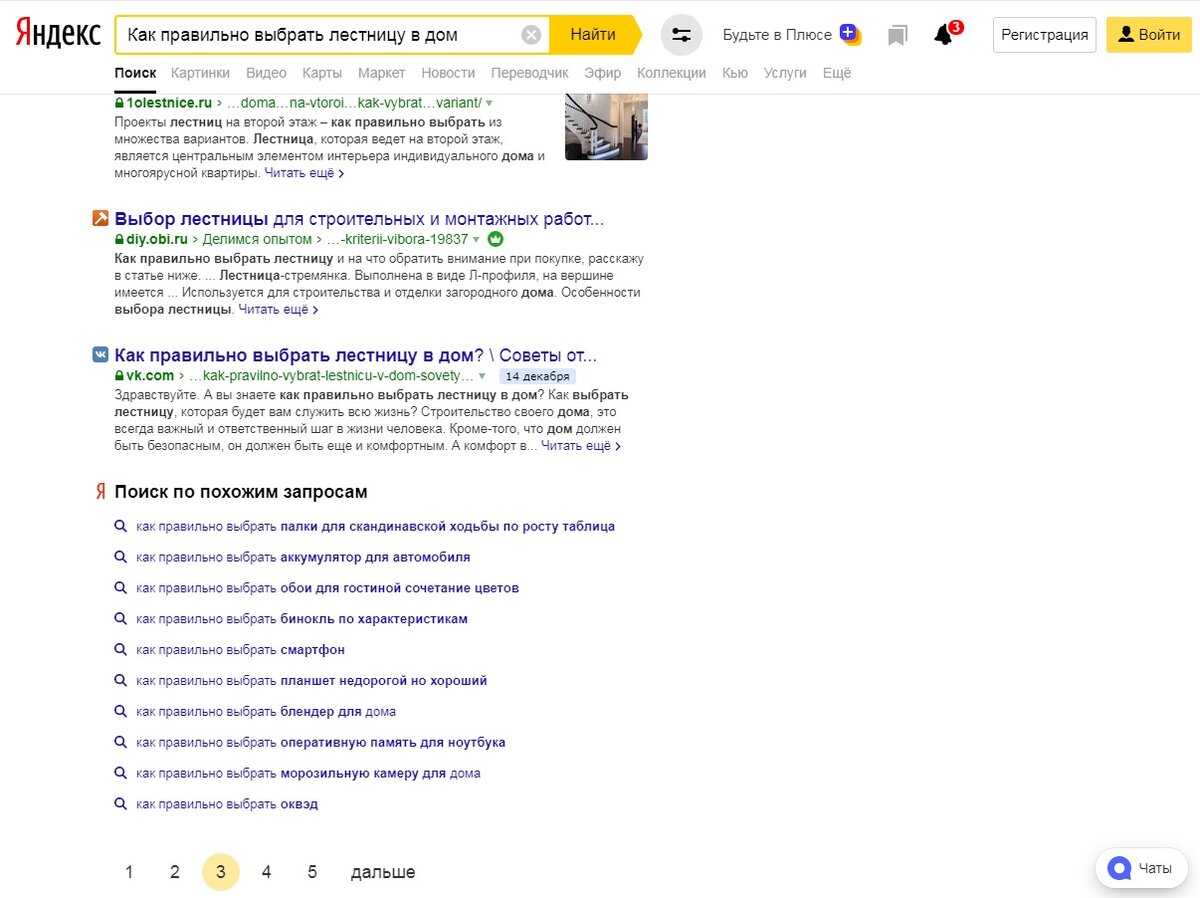Click the lock icon of 1olestnice.ru result

coord(119,103)
